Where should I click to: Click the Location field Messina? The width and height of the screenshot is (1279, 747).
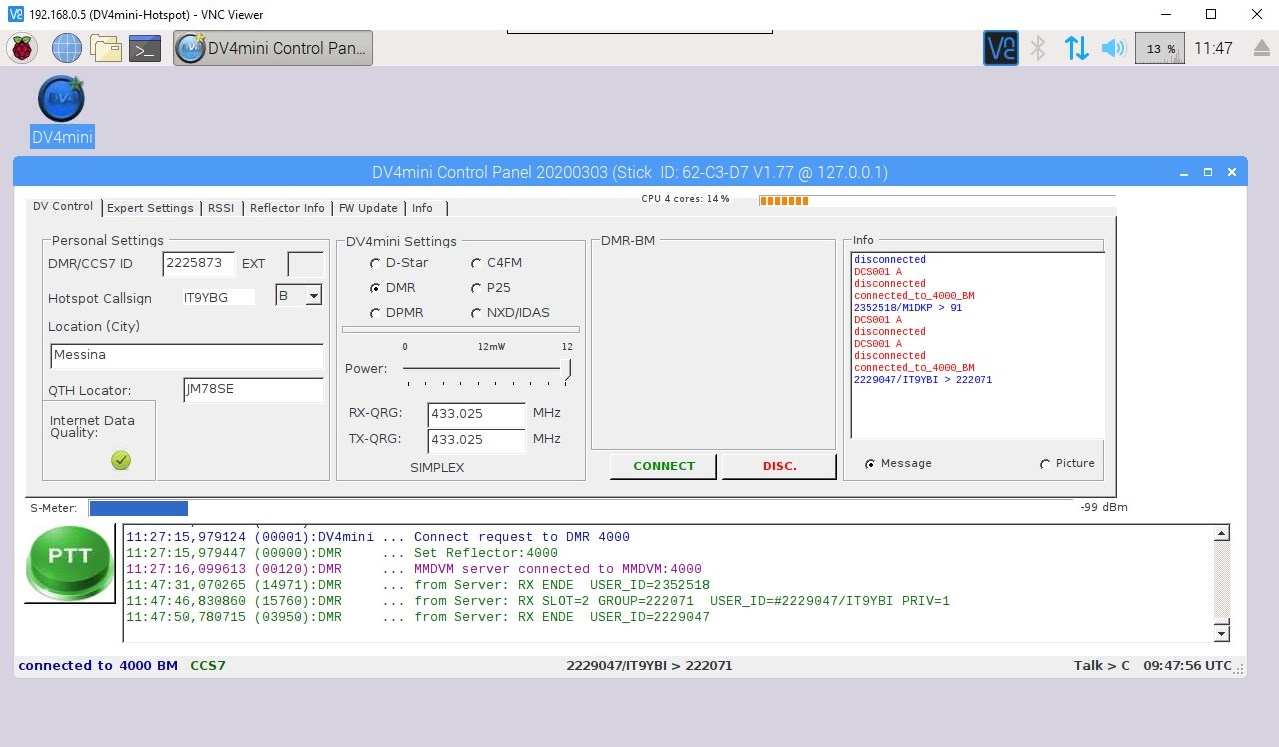point(187,355)
